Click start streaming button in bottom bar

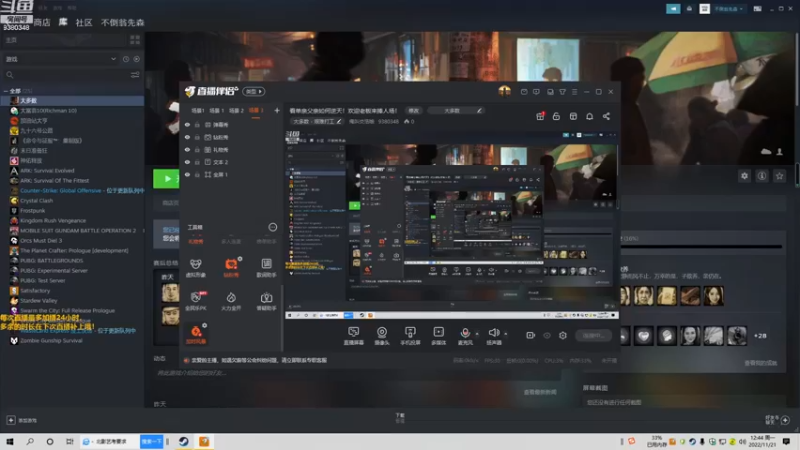pyautogui.click(x=593, y=335)
